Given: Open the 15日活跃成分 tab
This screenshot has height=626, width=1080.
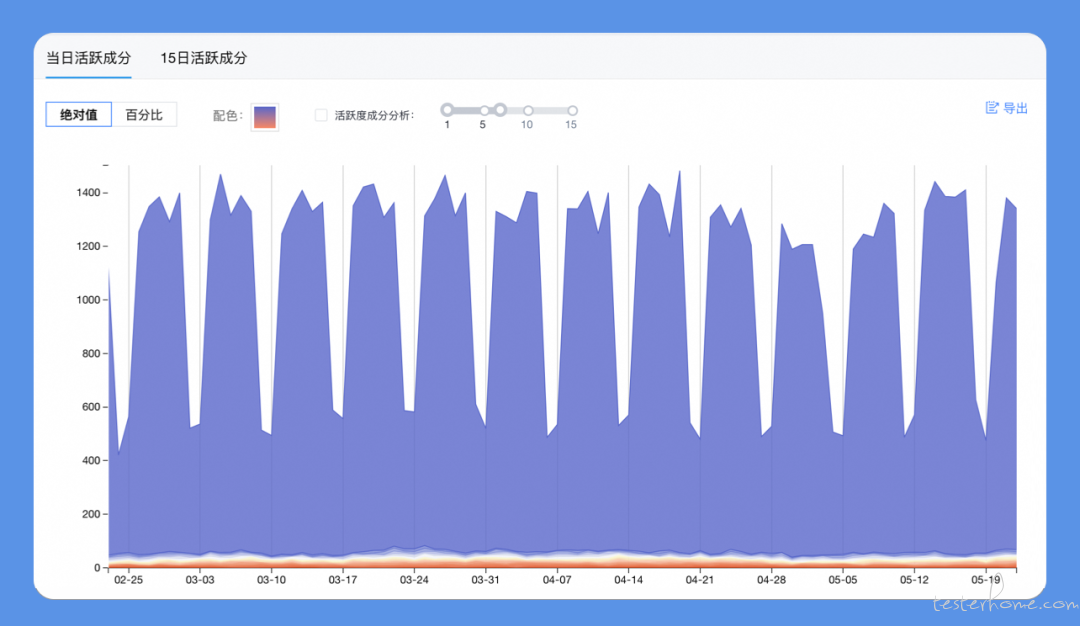Looking at the screenshot, I should point(203,58).
